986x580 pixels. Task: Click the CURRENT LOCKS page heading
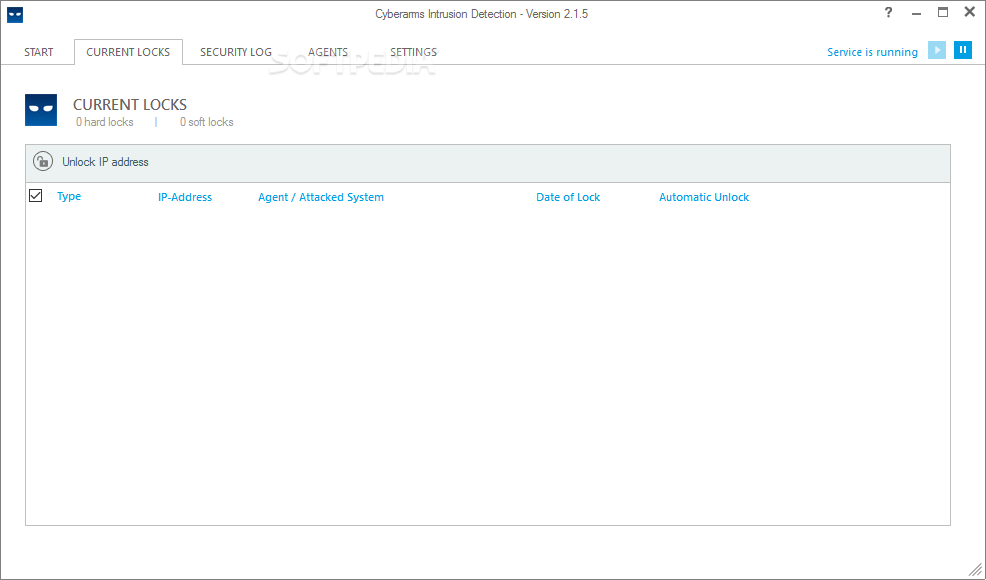click(130, 104)
